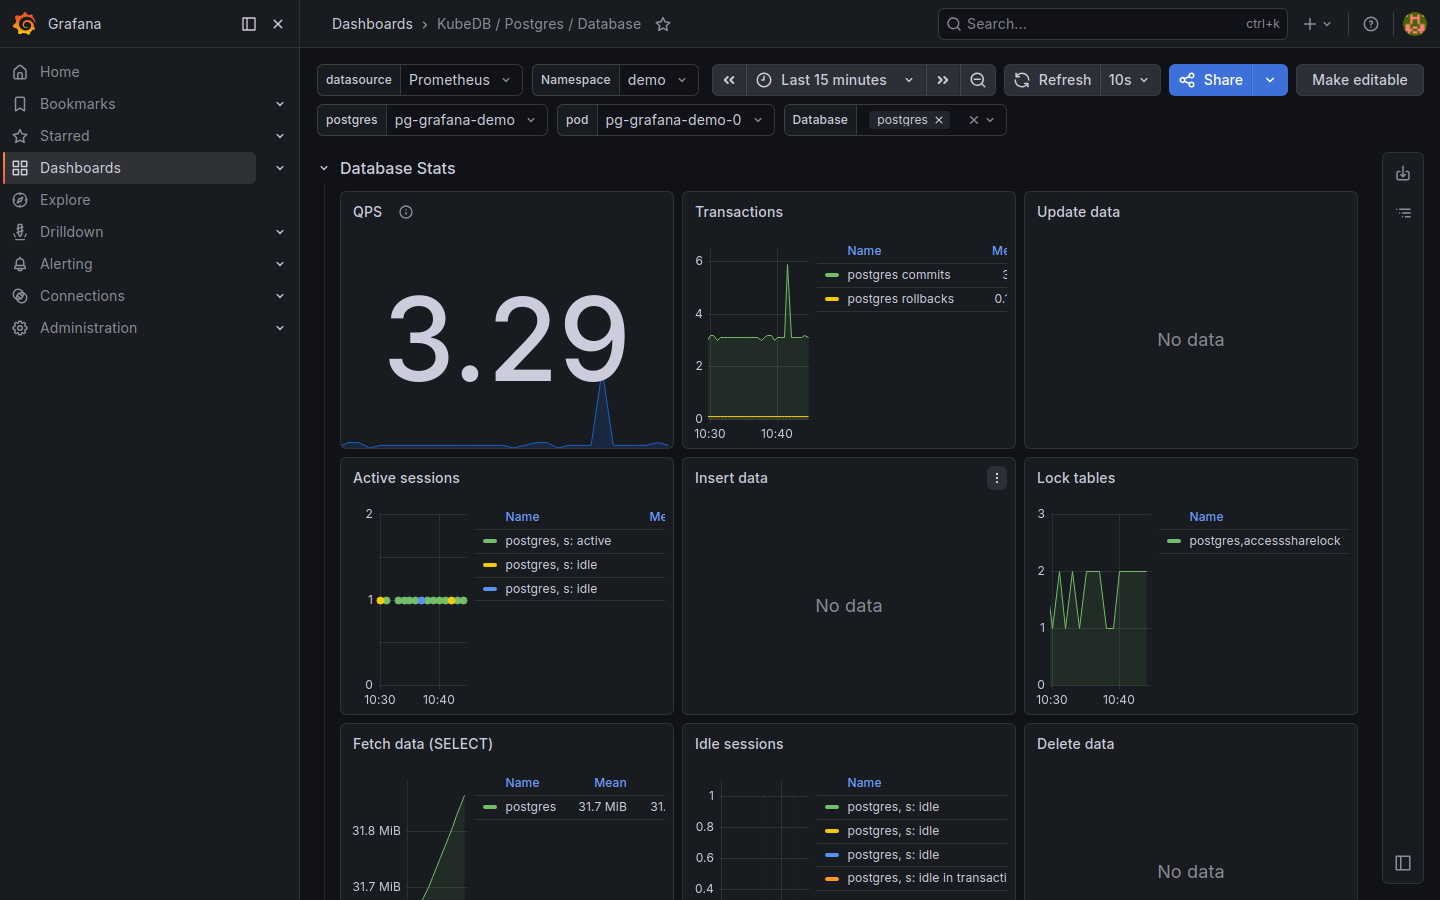
Task: Zoom out the time range
Action: point(978,80)
